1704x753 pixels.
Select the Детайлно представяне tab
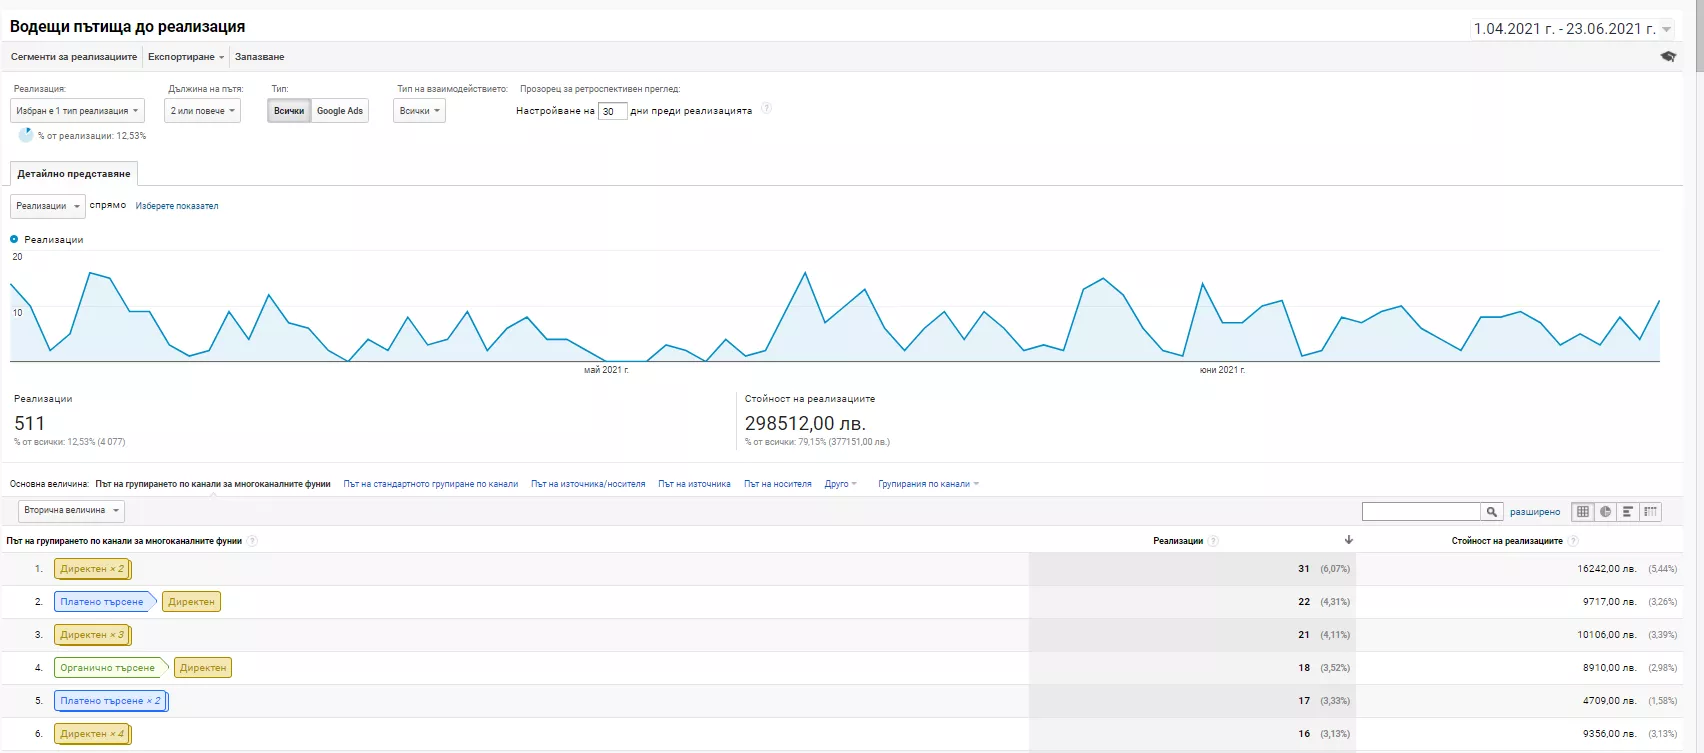coord(74,174)
